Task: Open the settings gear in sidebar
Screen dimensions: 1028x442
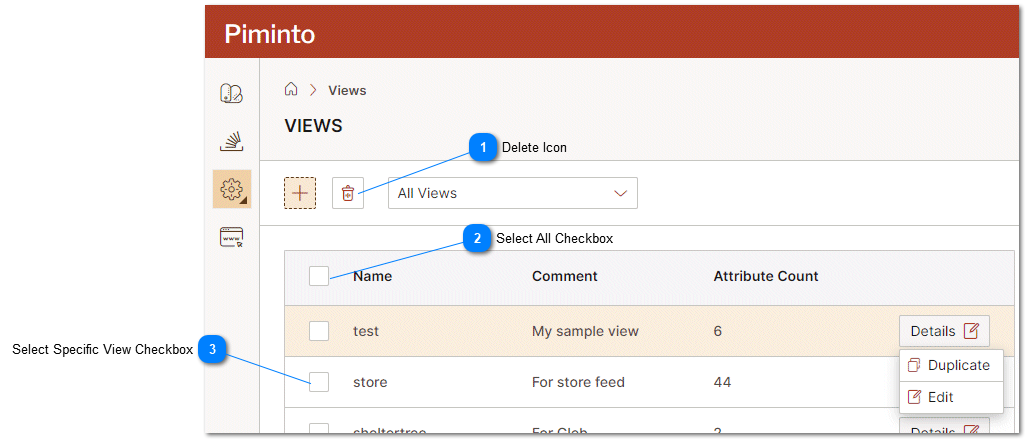Action: [231, 188]
